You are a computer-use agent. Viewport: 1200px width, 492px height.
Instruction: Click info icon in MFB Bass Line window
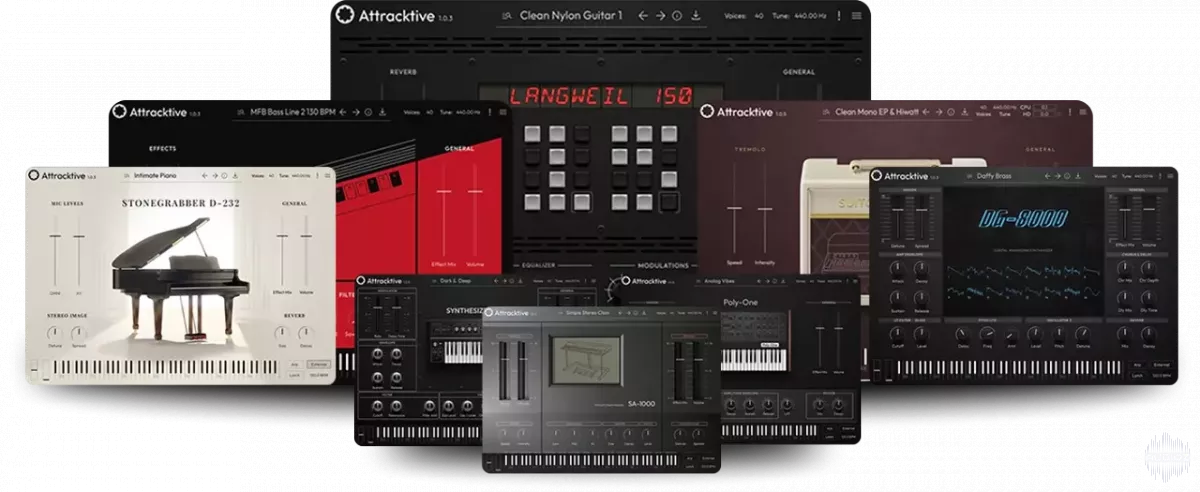[368, 112]
